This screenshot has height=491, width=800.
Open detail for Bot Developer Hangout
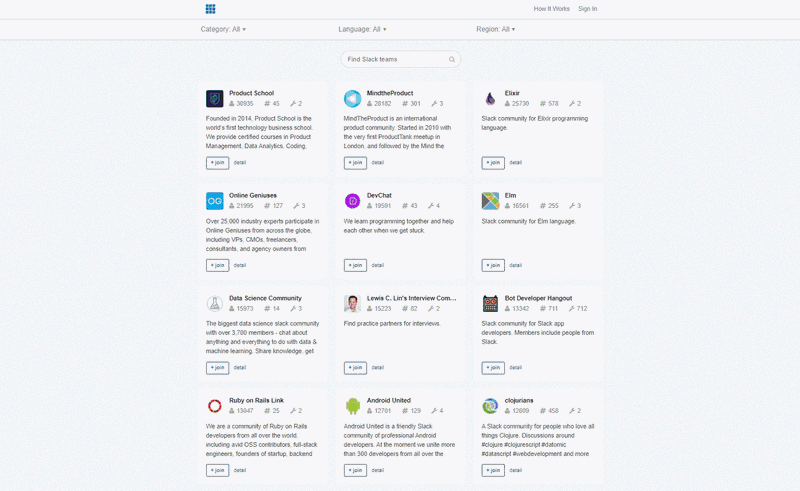tap(515, 367)
